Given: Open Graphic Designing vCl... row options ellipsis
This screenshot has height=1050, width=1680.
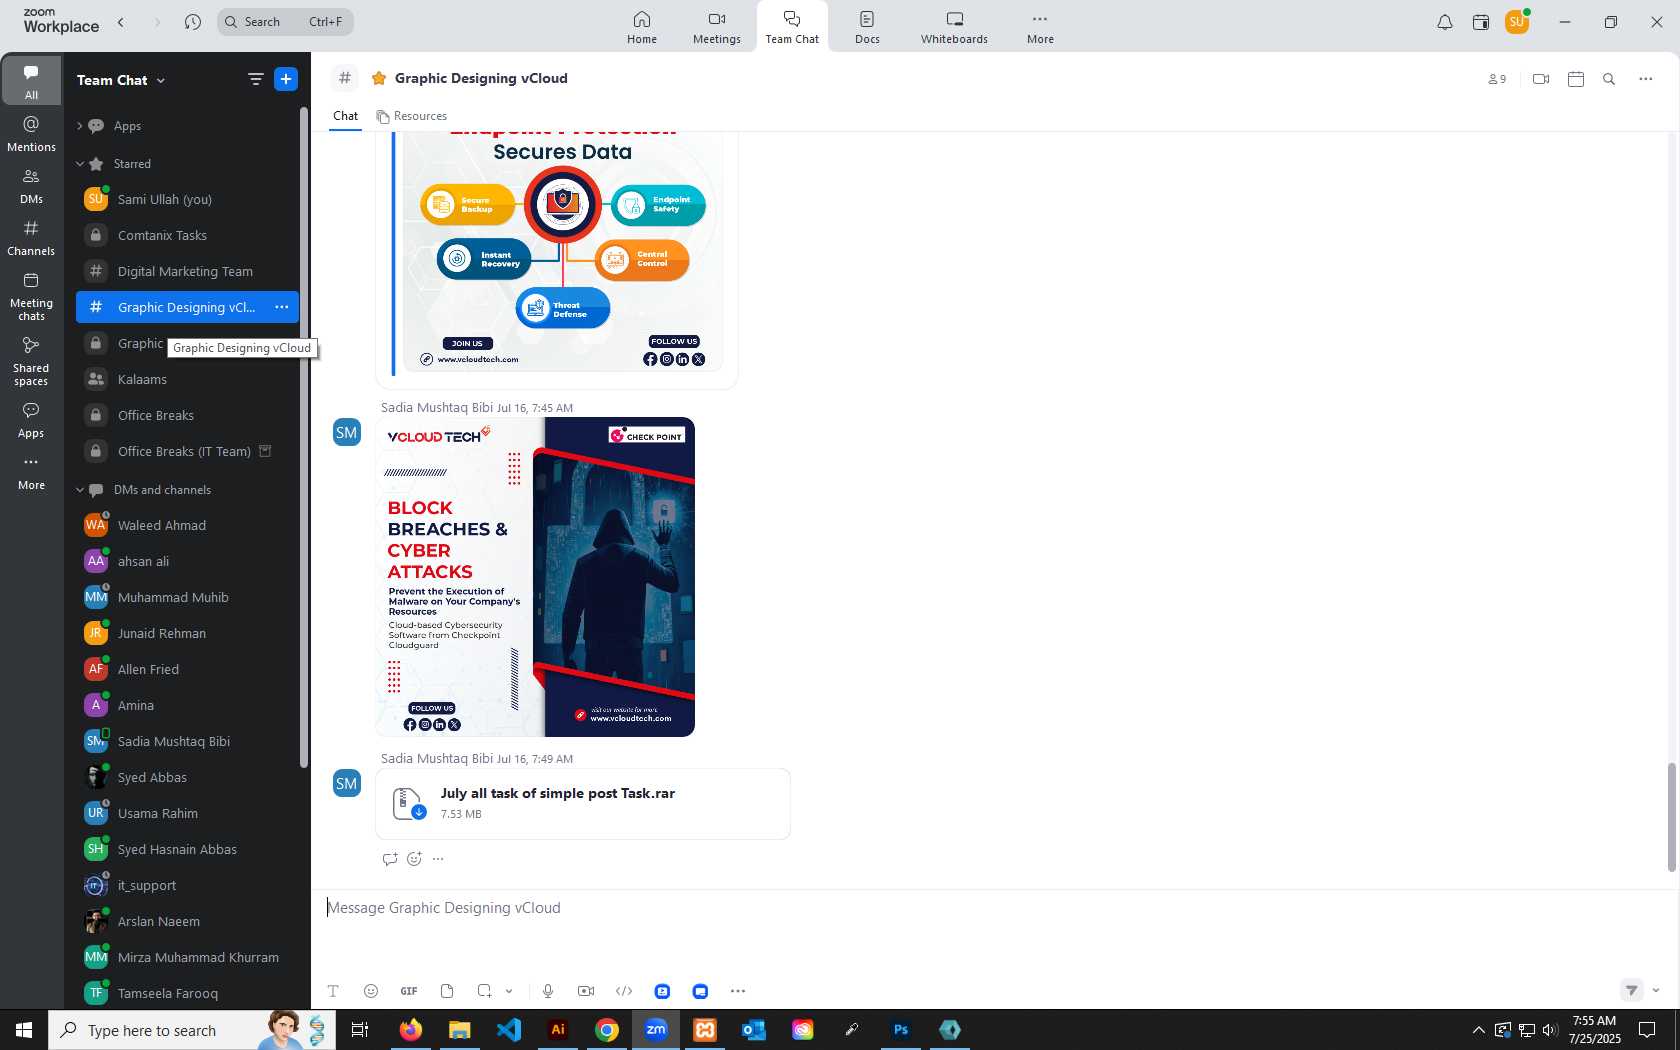Looking at the screenshot, I should pyautogui.click(x=282, y=307).
